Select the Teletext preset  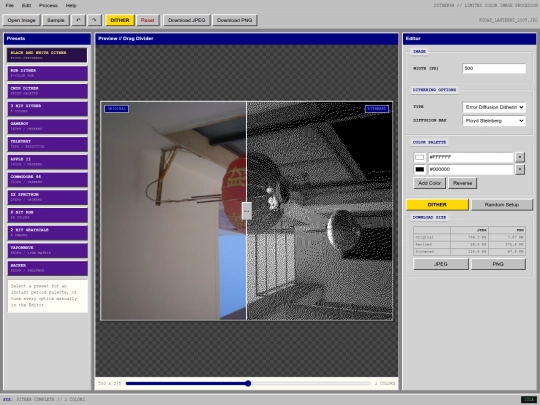tap(48, 144)
